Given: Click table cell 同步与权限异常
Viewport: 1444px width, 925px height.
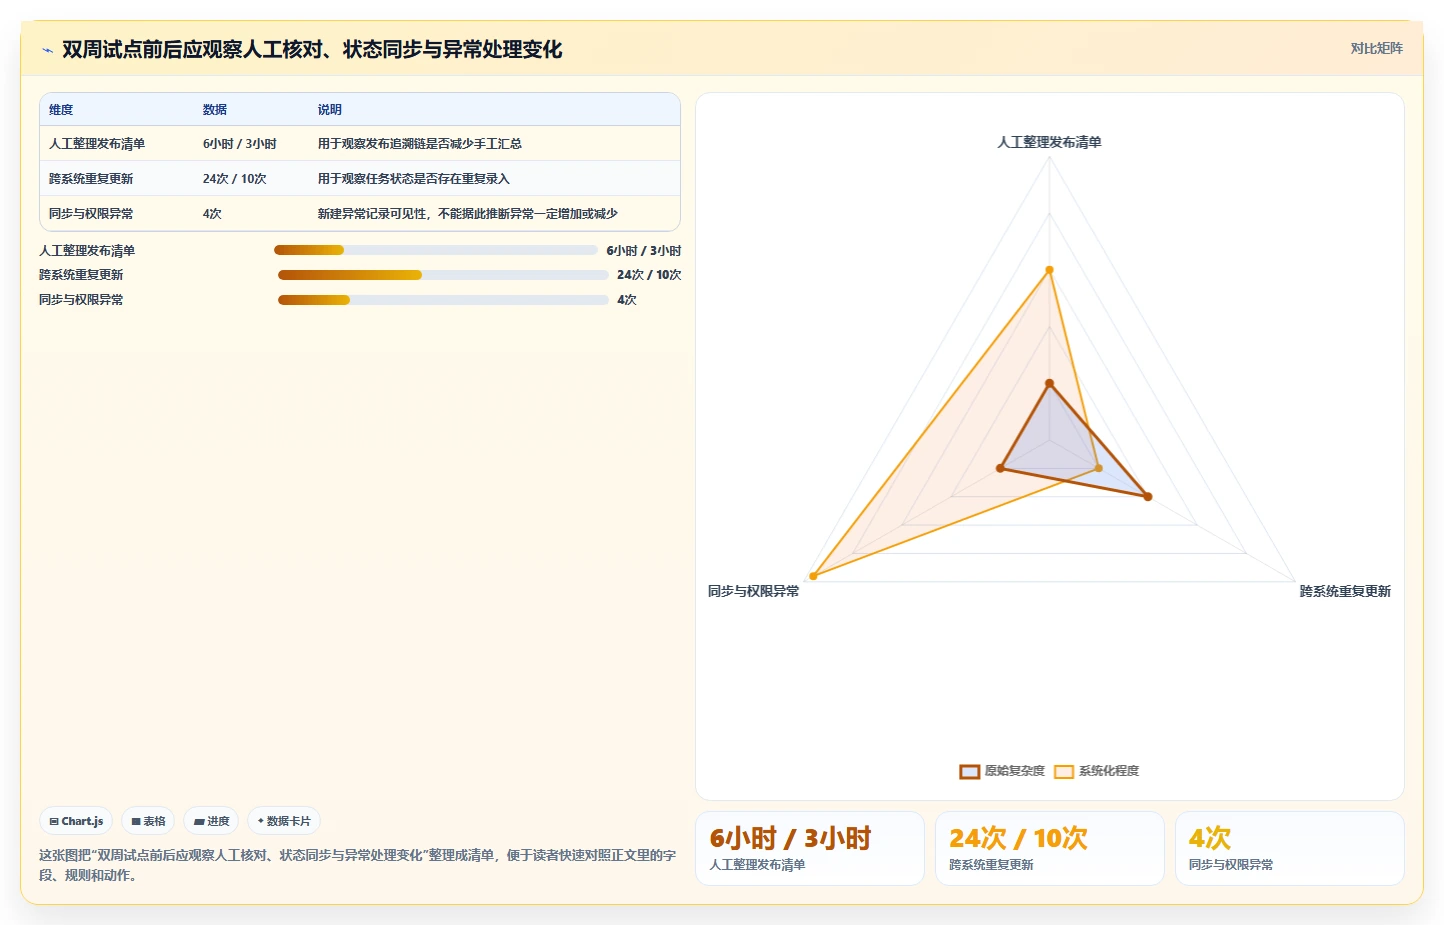Looking at the screenshot, I should [91, 214].
